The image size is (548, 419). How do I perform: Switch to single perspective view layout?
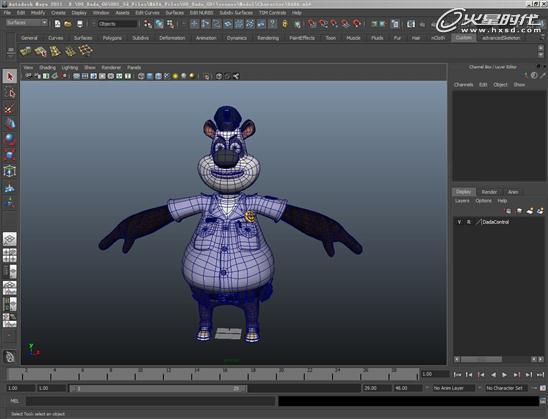click(x=10, y=239)
